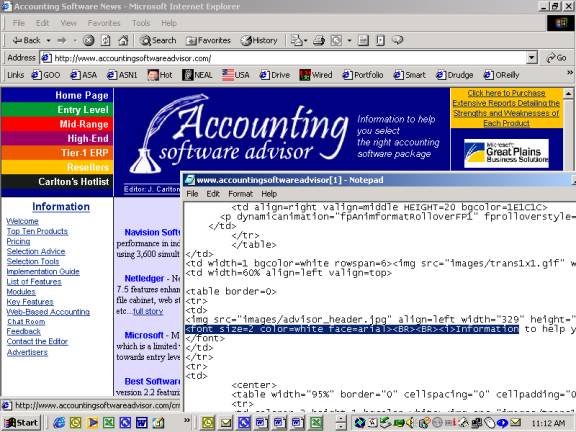576x432 pixels.
Task: Click the envelope mail icon in system tray
Action: pyautogui.click(x=516, y=423)
